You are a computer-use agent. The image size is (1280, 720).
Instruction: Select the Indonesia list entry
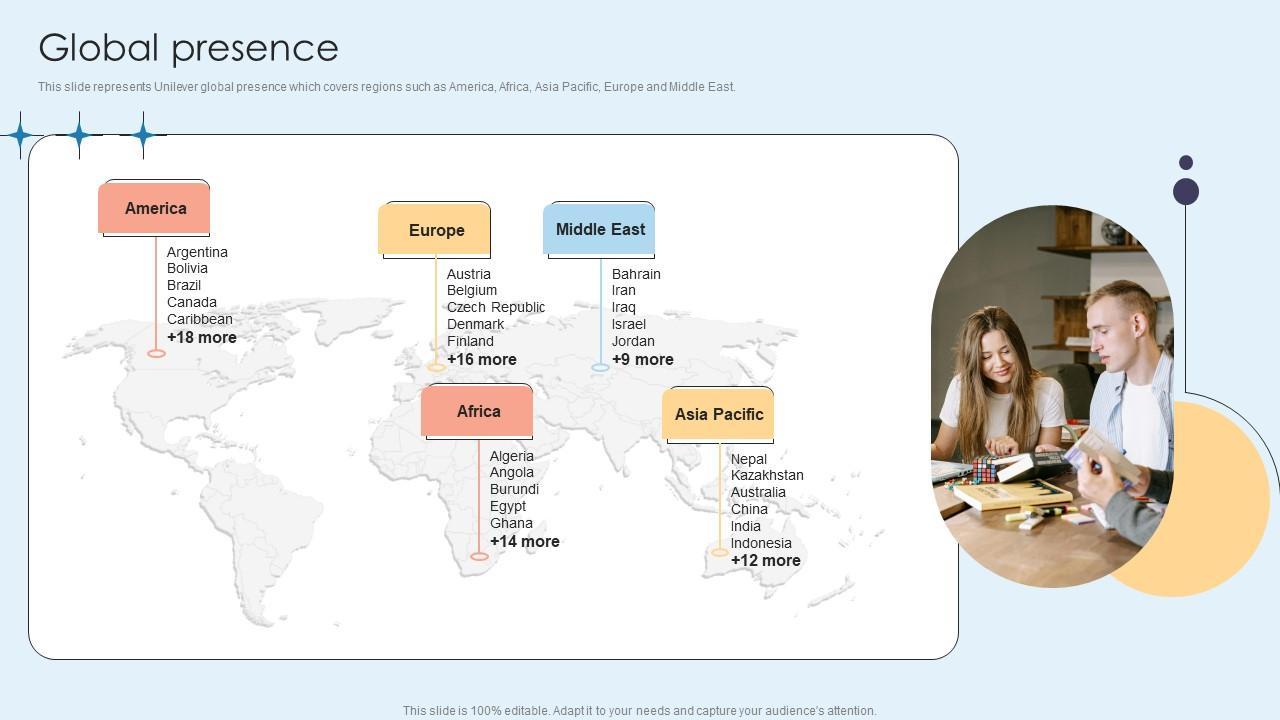point(761,544)
